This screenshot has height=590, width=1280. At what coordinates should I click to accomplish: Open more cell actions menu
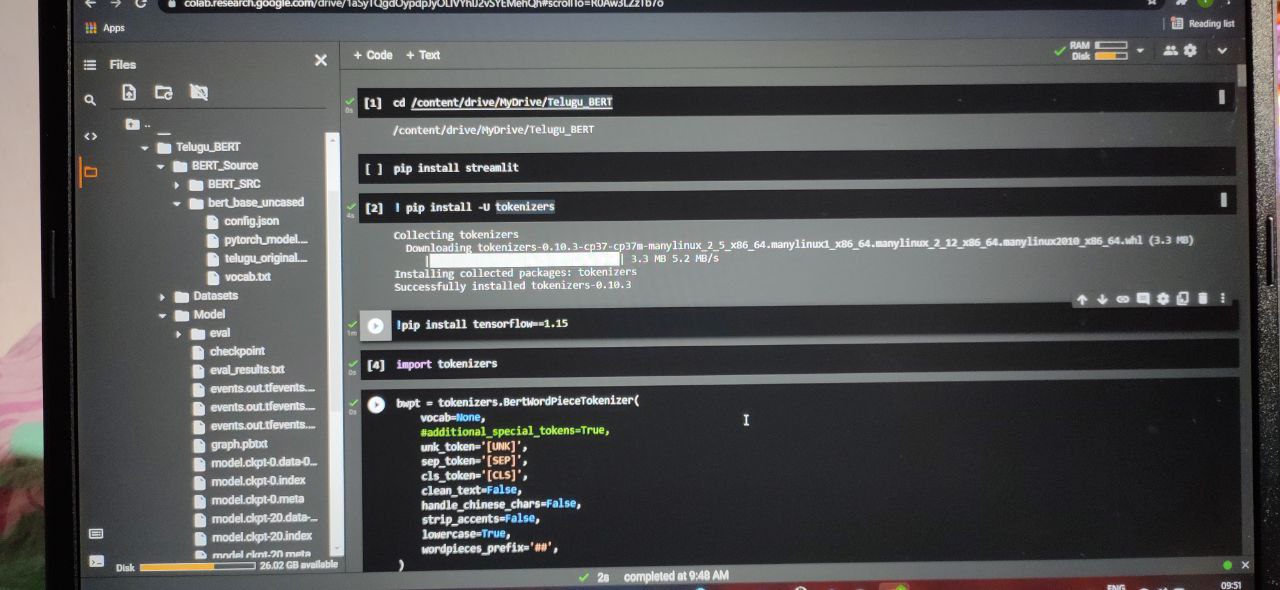tap(1222, 299)
